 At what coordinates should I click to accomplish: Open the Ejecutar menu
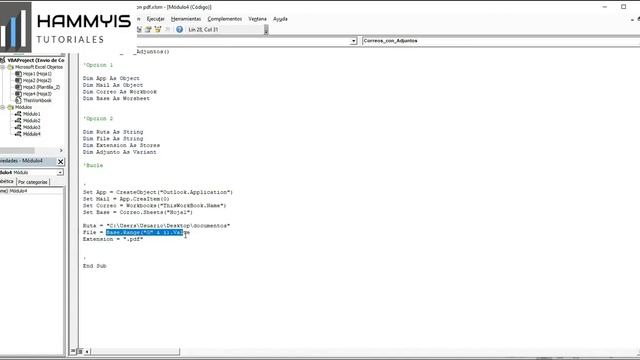tap(156, 19)
